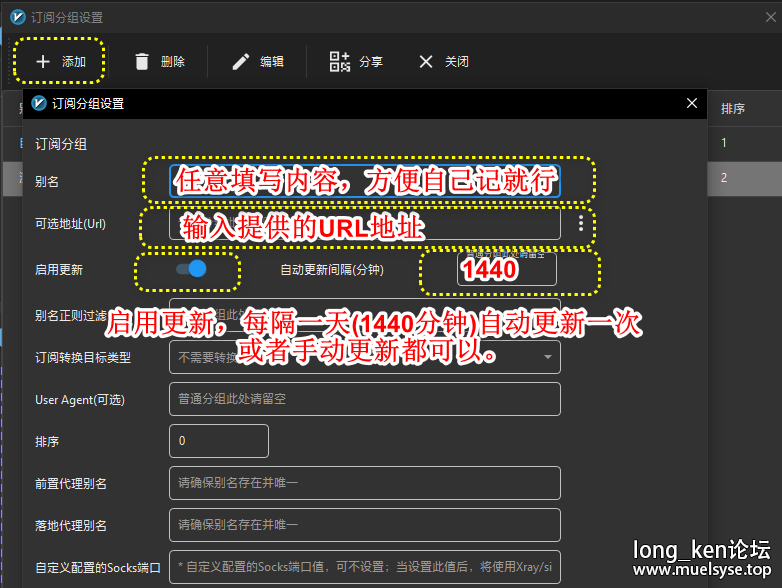Click the sort order number field

click(x=219, y=441)
